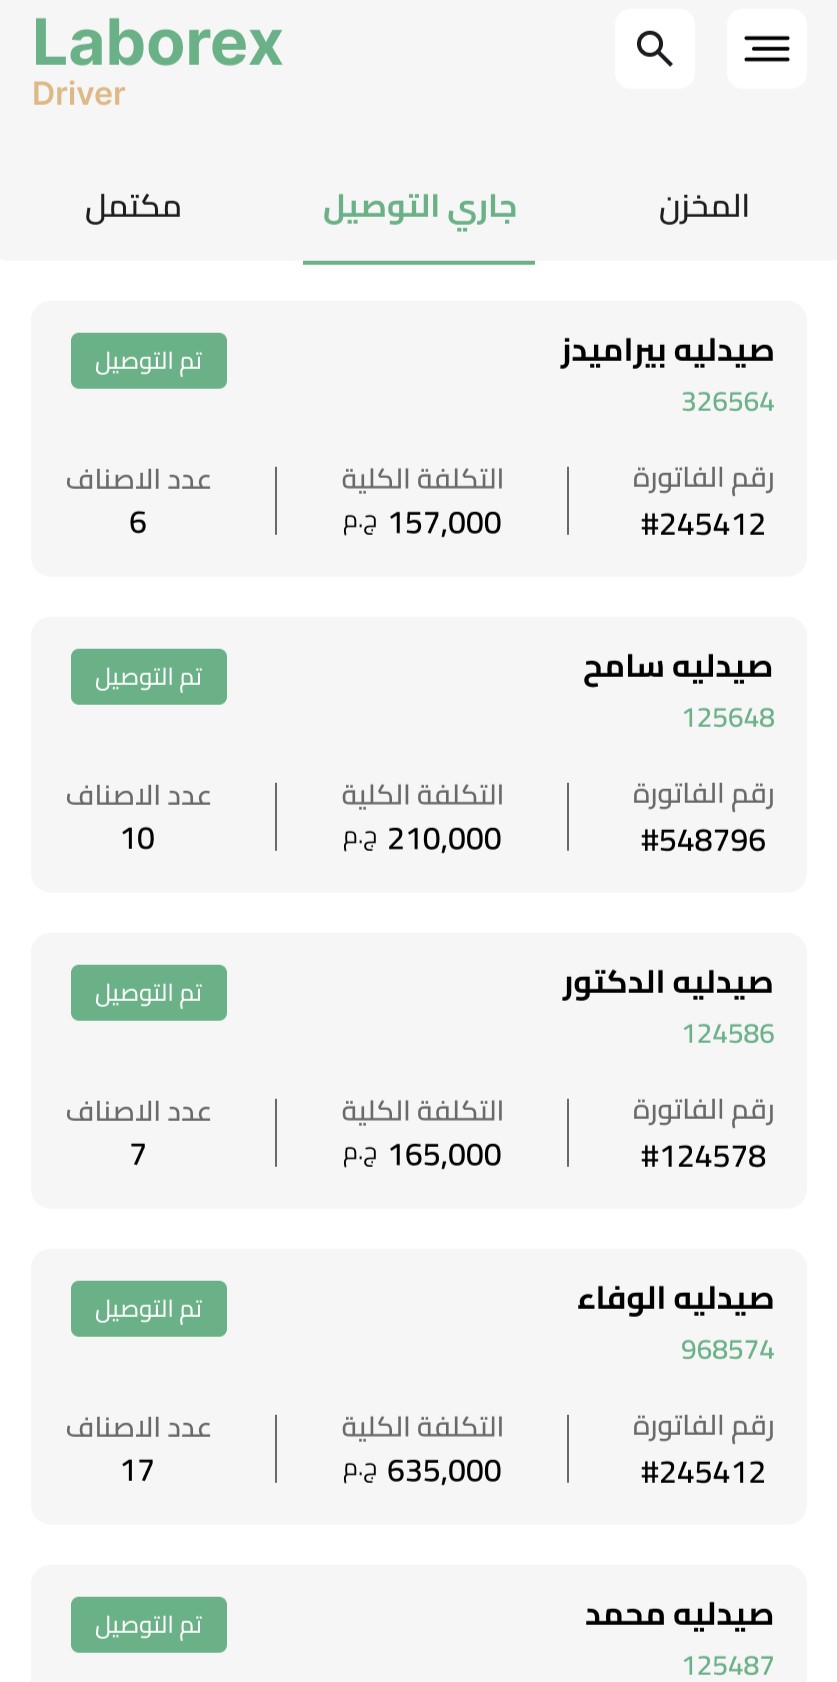Open the صيدليه الوفاء card title
Viewport: 837px width, 1682px height.
click(x=676, y=1299)
